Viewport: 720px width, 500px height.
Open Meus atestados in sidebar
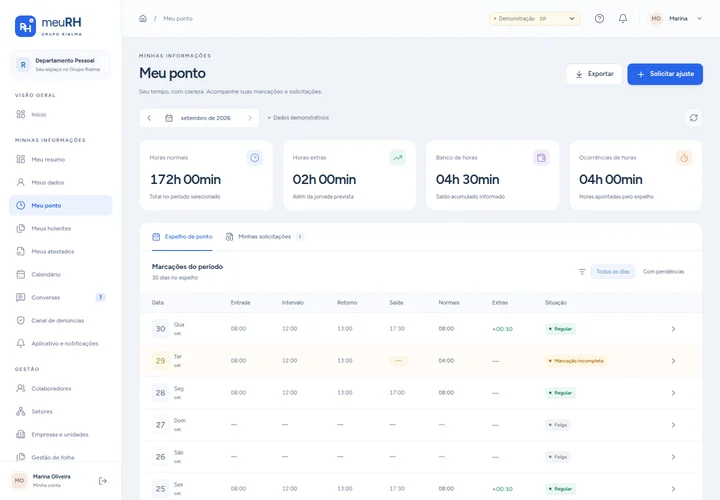coord(61,251)
